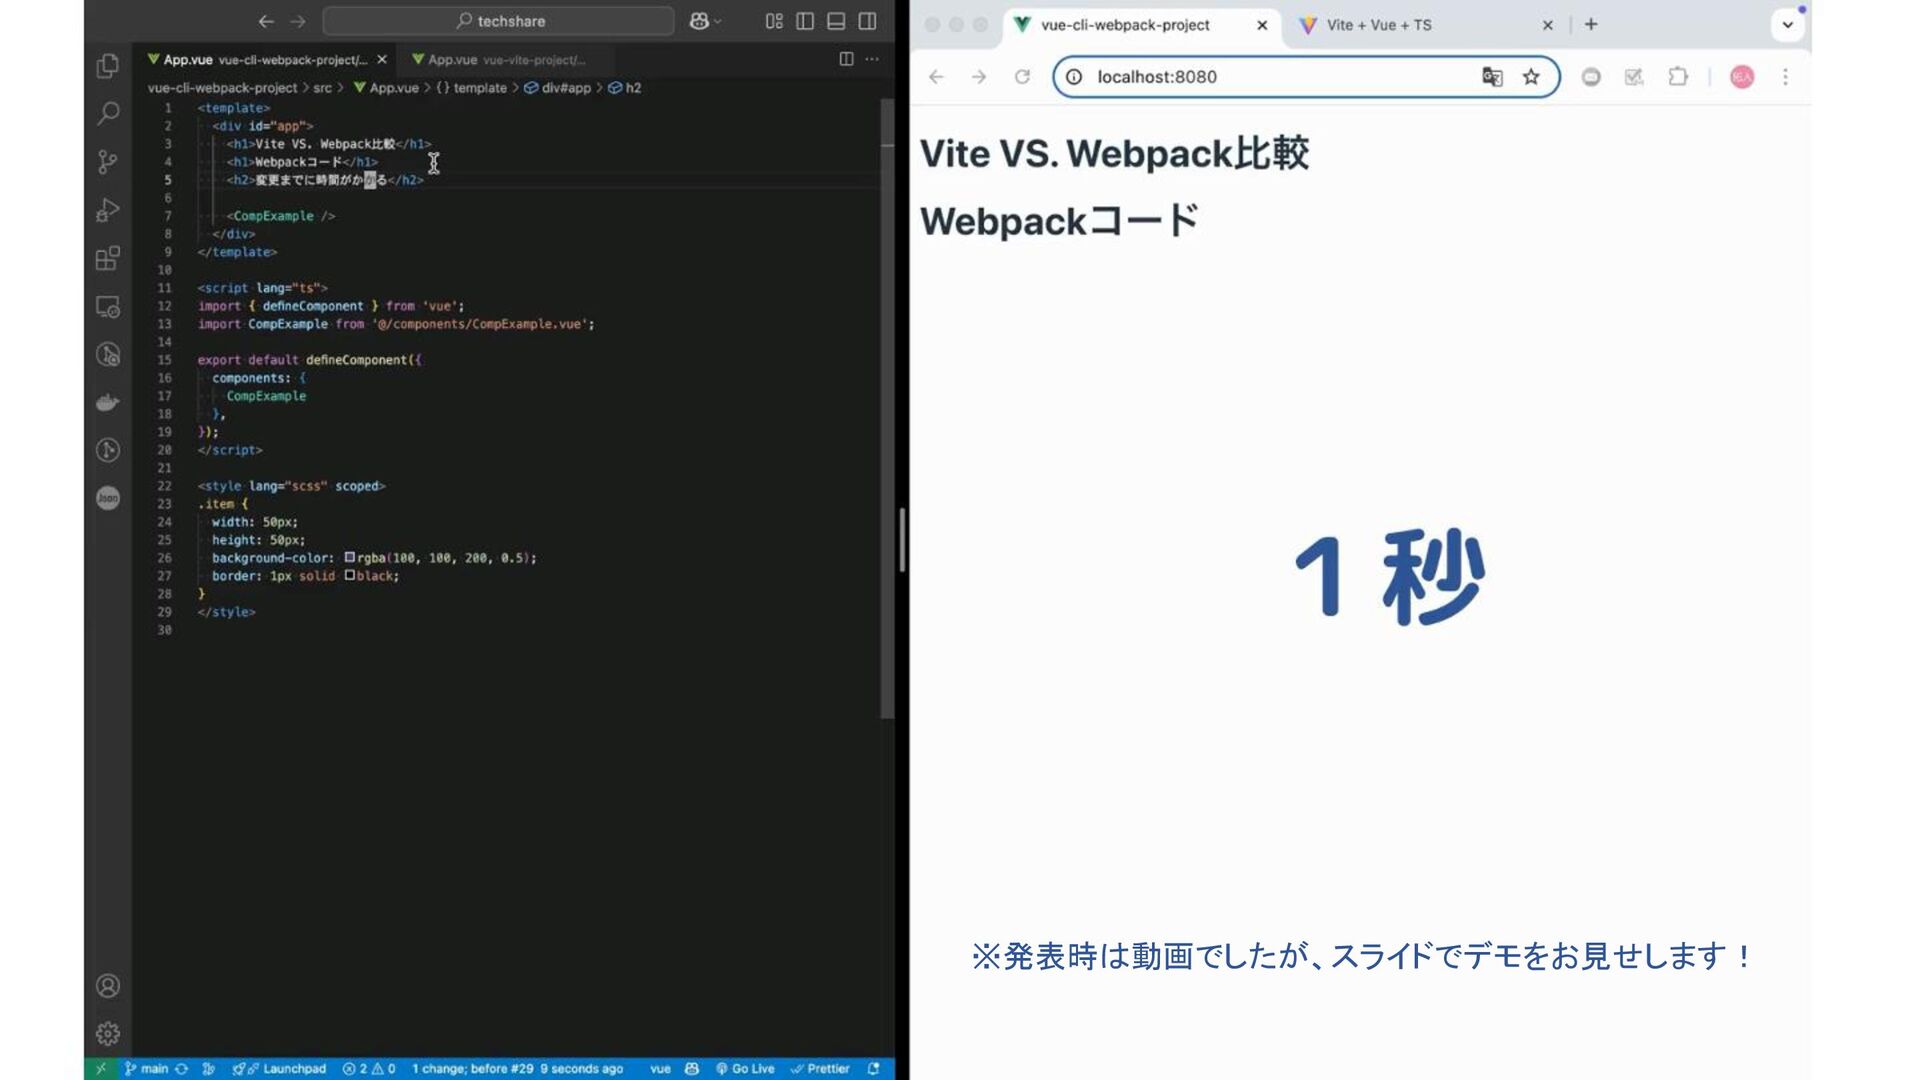Open the editor More Actions ellipsis
1920x1080 pixels.
(872, 59)
